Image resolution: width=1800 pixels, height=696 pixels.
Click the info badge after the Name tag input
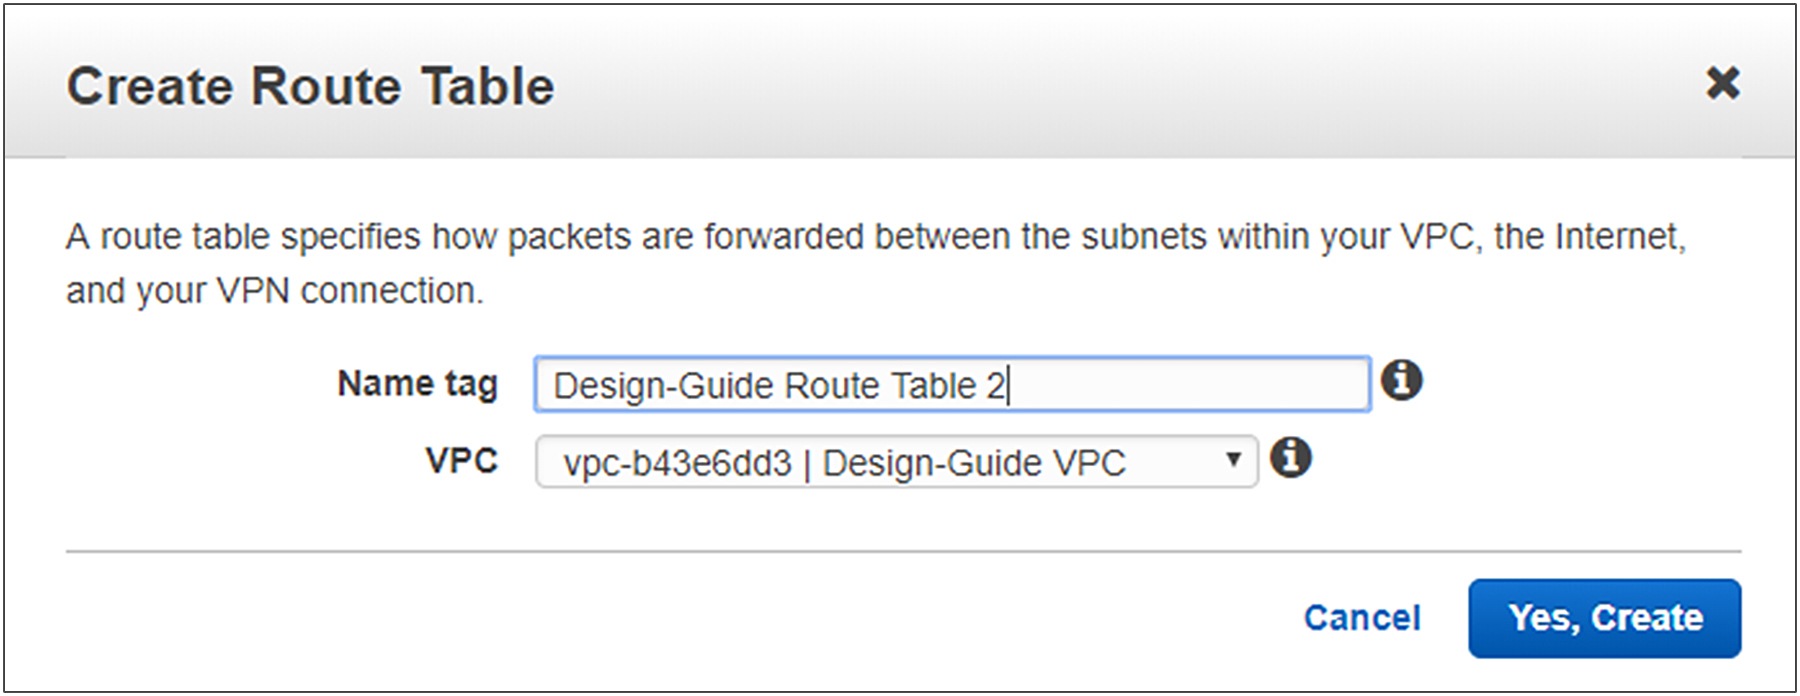[x=1404, y=380]
